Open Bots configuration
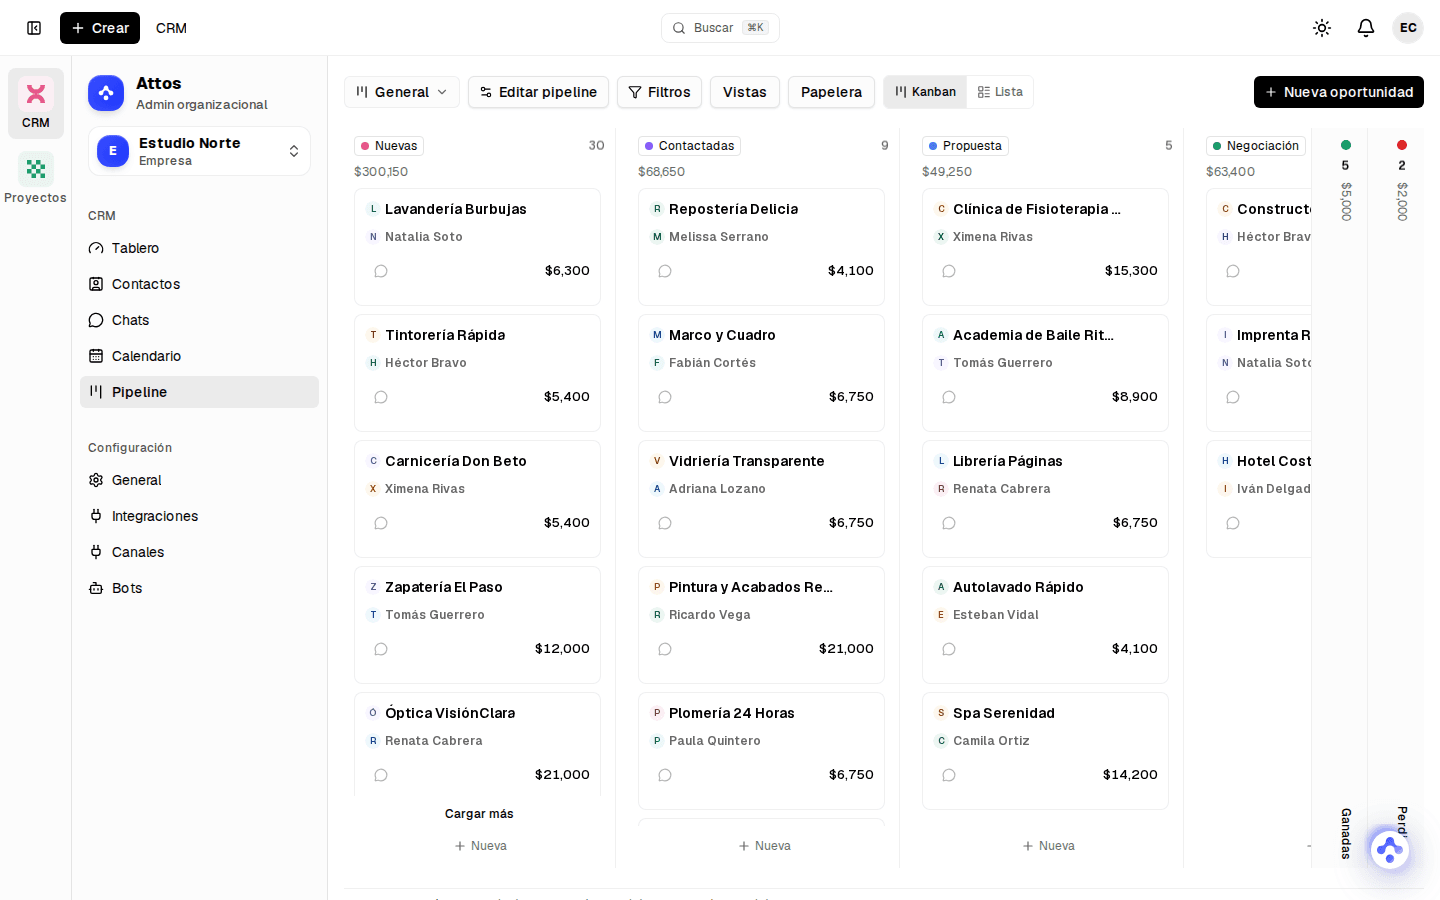The image size is (1440, 900). click(x=199, y=588)
